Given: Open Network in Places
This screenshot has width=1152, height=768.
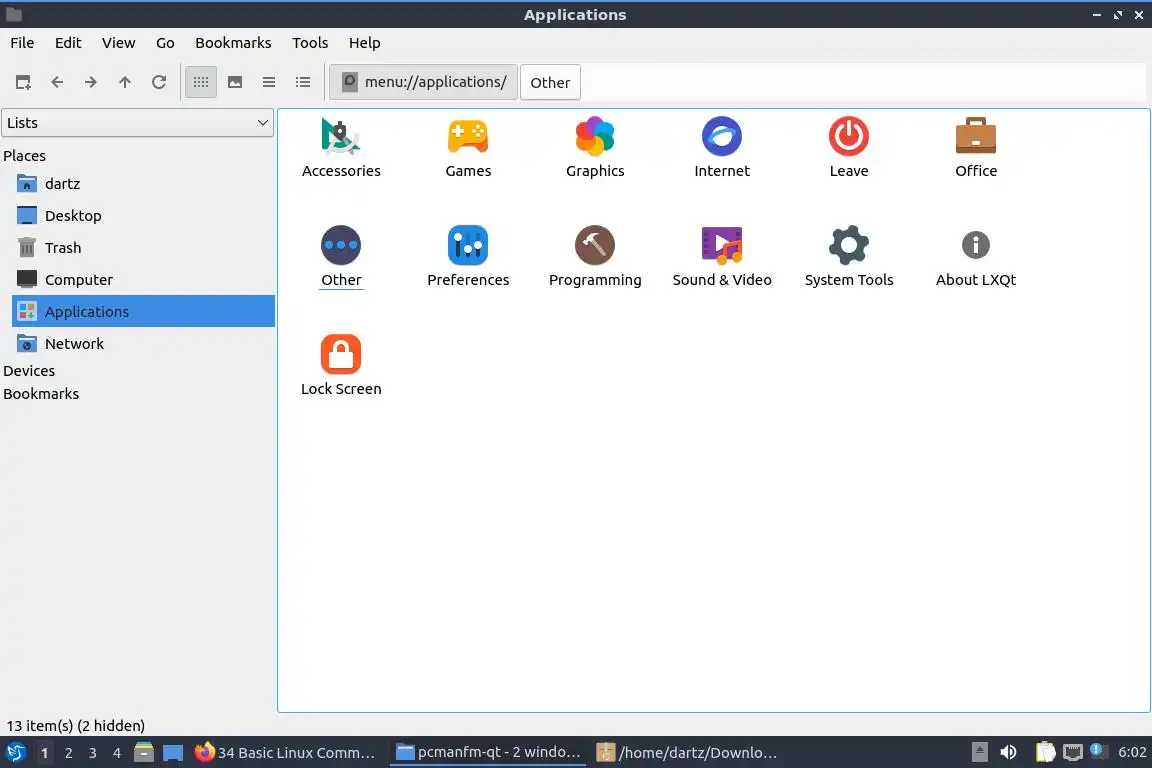Looking at the screenshot, I should [x=143, y=343].
